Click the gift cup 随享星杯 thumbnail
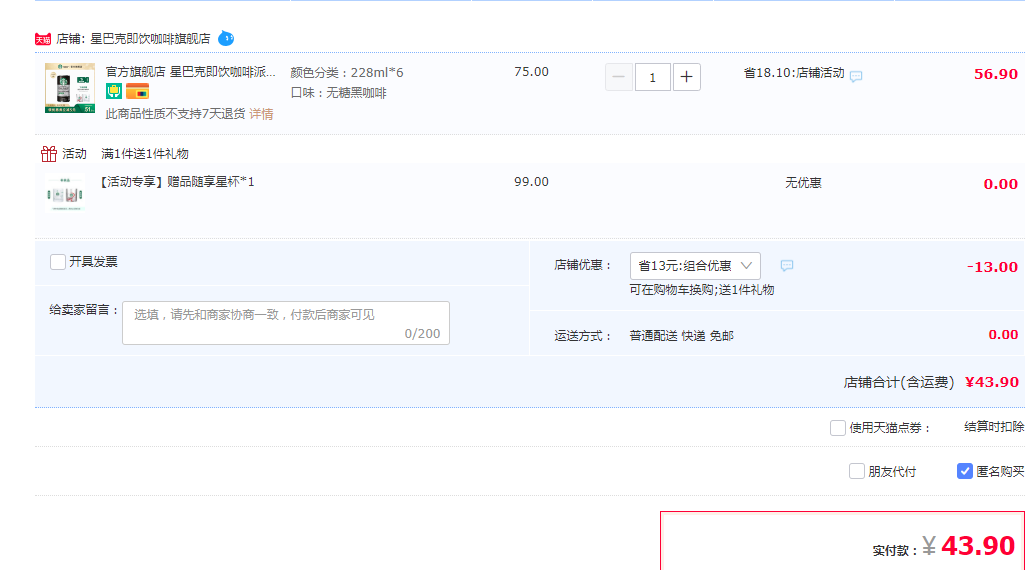The image size is (1029, 570). [x=65, y=193]
